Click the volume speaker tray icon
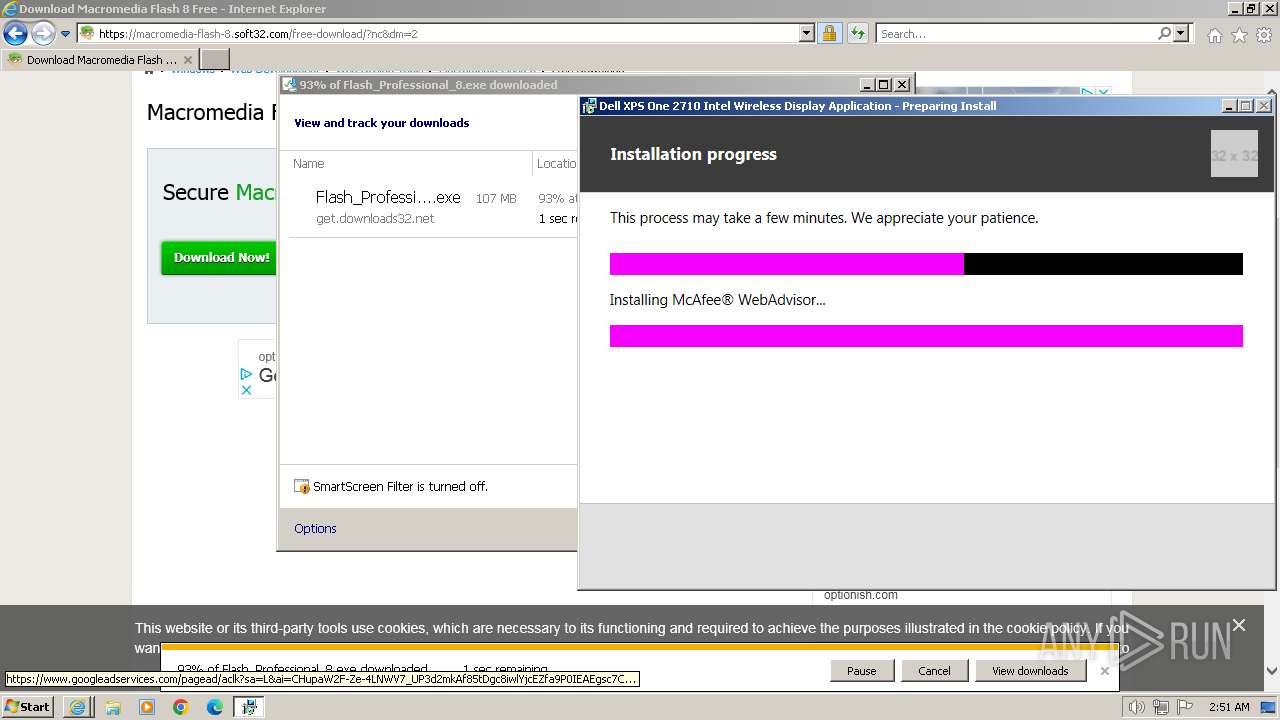The height and width of the screenshot is (720, 1280). [1136, 707]
